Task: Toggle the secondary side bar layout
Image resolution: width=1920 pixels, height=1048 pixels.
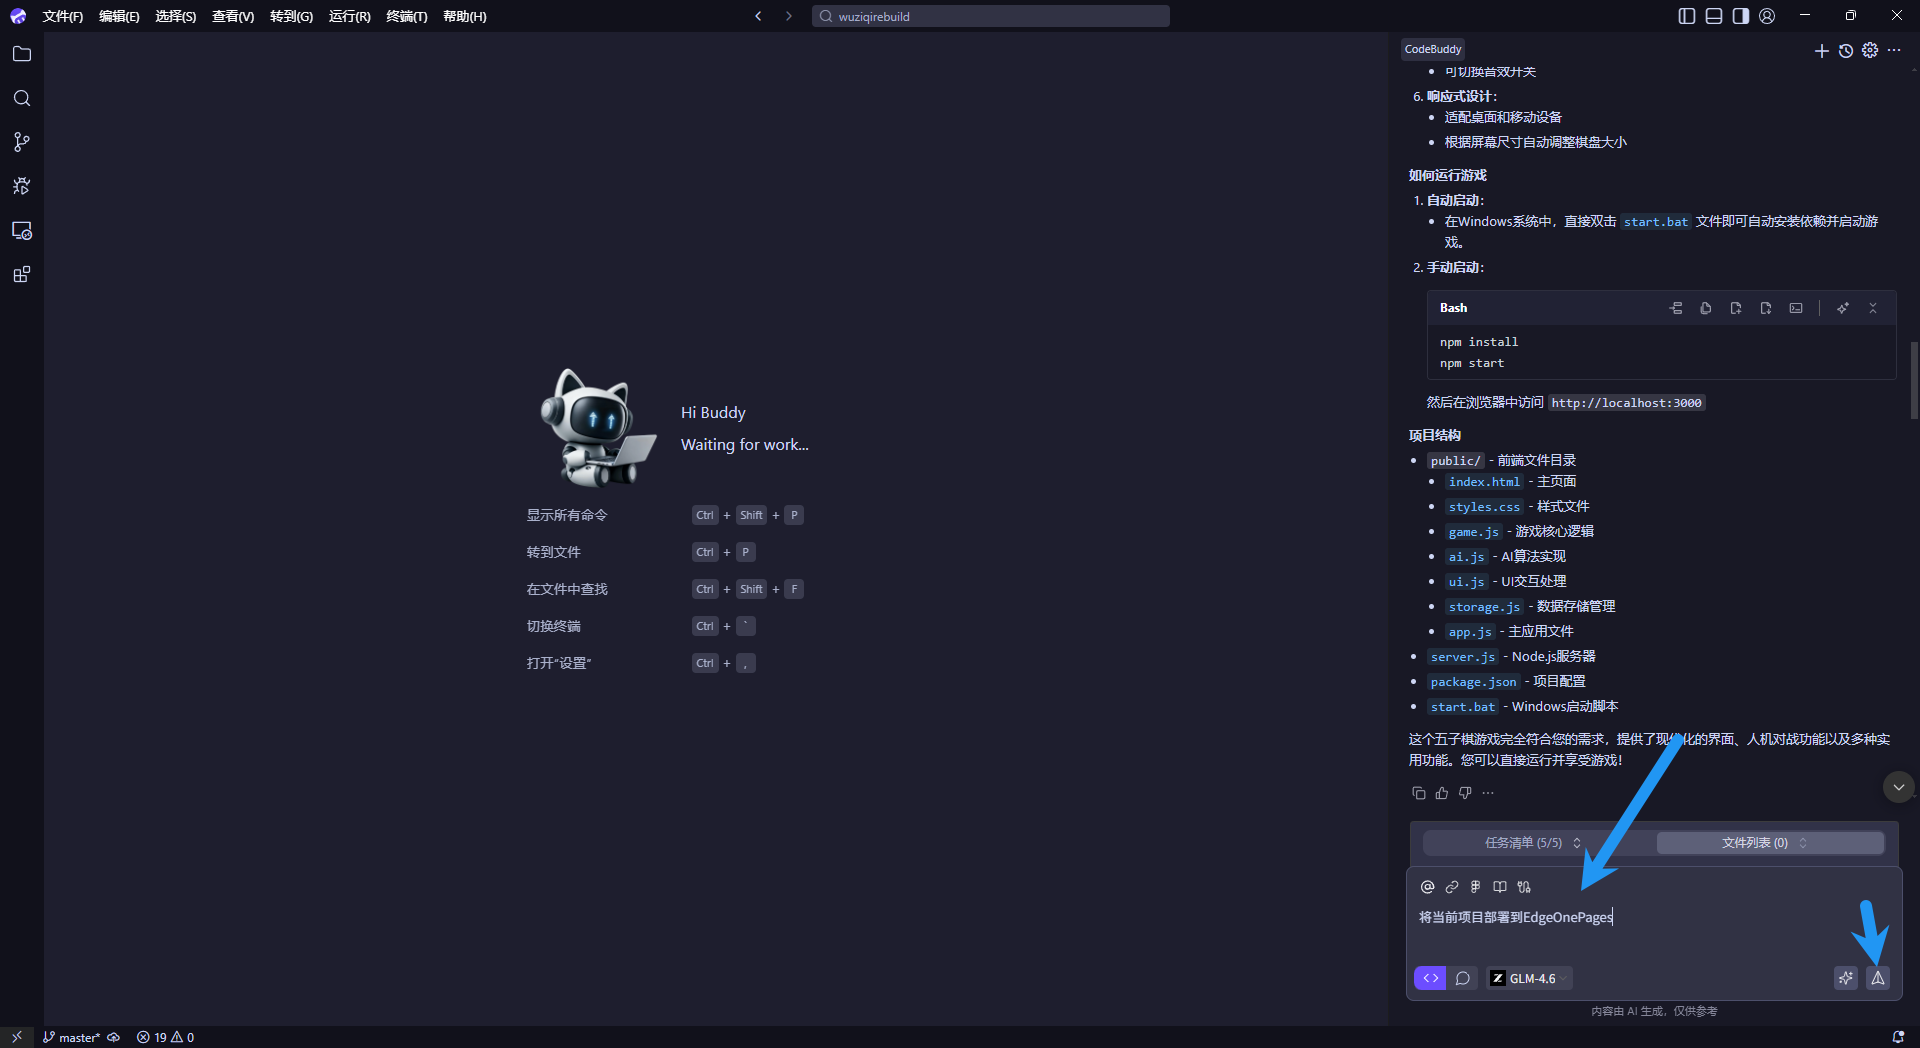Action: pyautogui.click(x=1740, y=16)
